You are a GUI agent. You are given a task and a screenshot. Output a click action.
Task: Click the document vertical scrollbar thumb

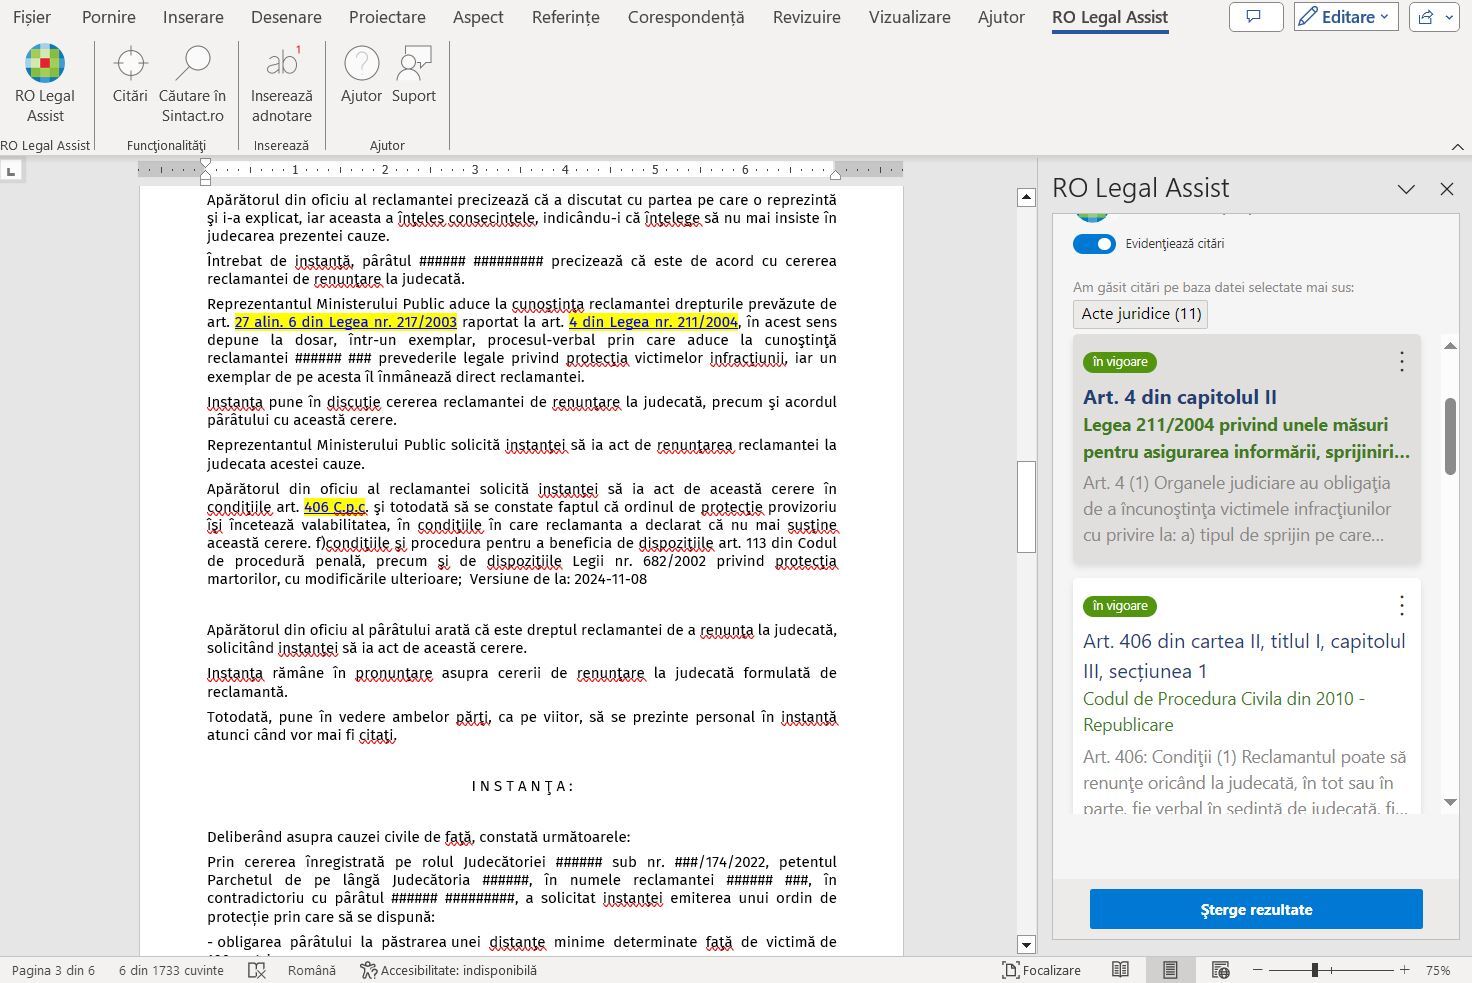[x=1026, y=506]
